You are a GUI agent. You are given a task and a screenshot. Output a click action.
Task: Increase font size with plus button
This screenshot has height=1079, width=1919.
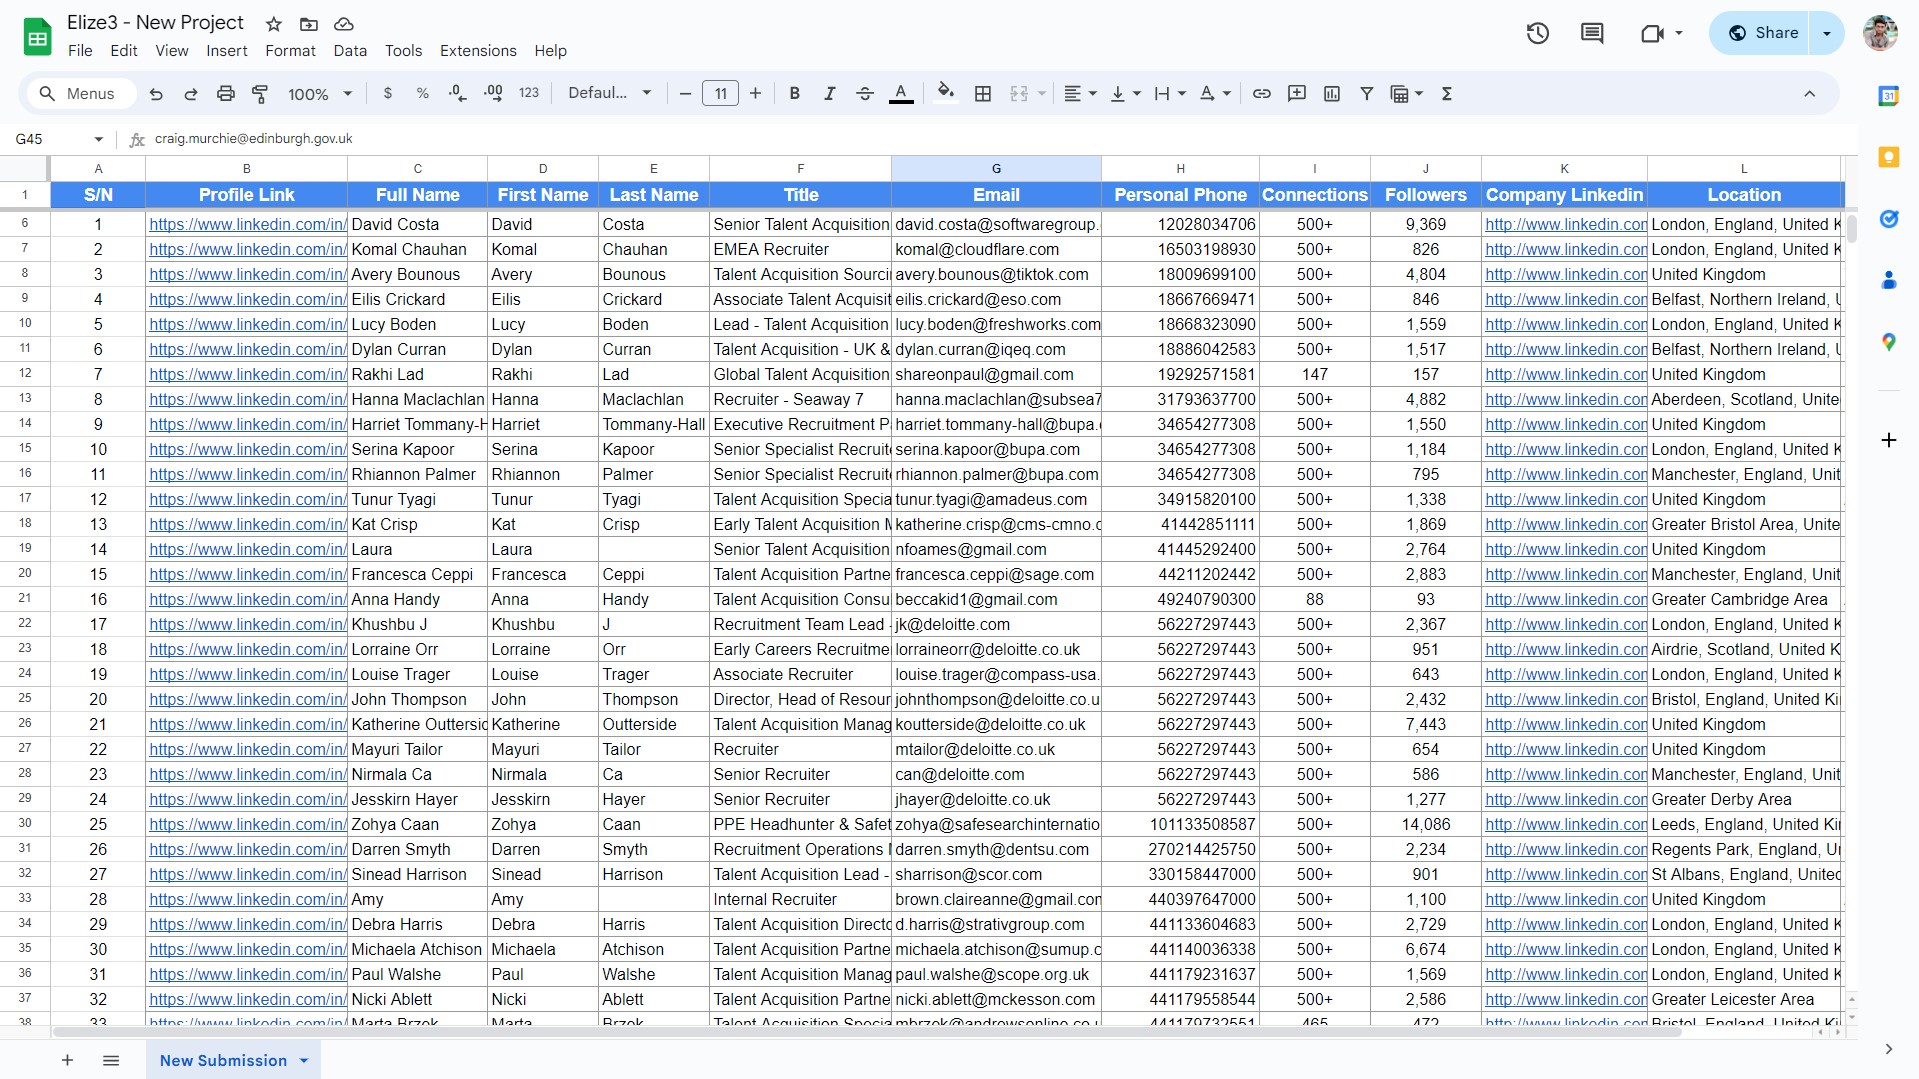[755, 94]
